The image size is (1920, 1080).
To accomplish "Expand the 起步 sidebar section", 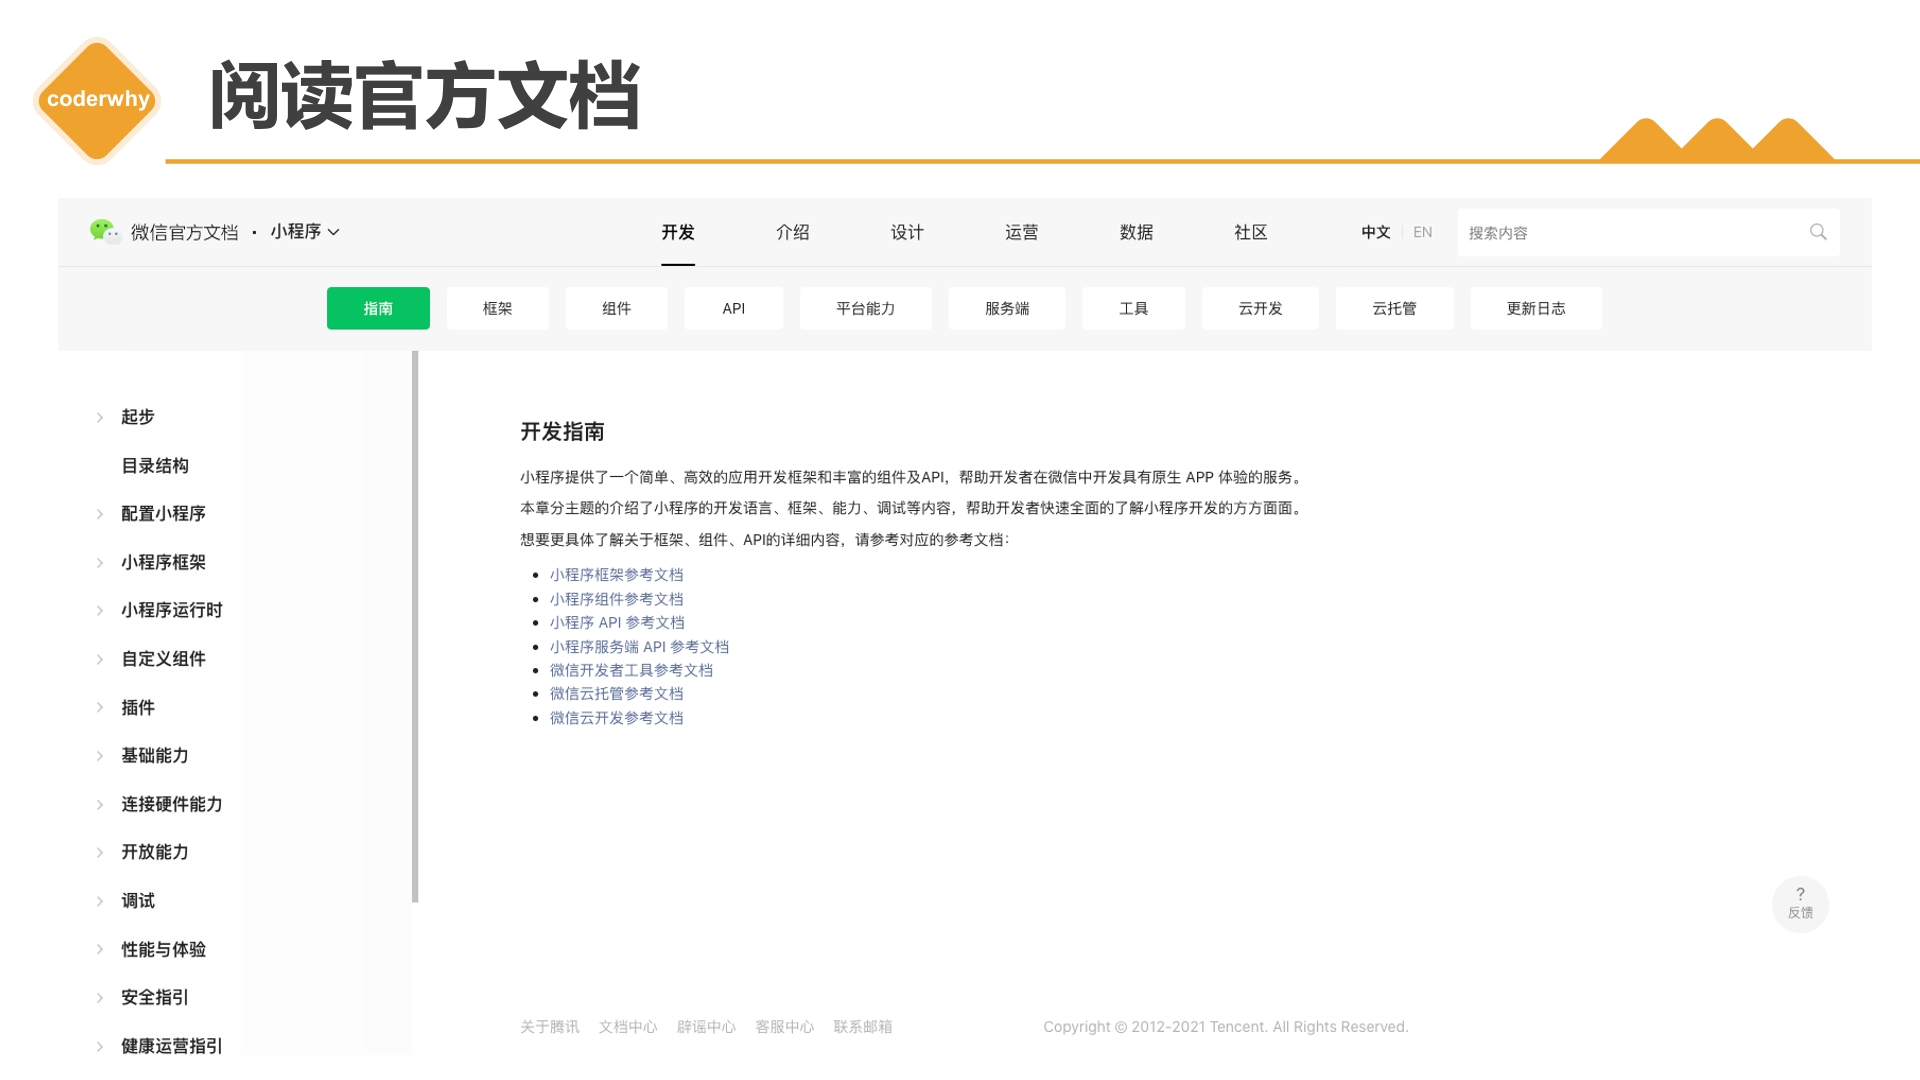I will click(100, 417).
